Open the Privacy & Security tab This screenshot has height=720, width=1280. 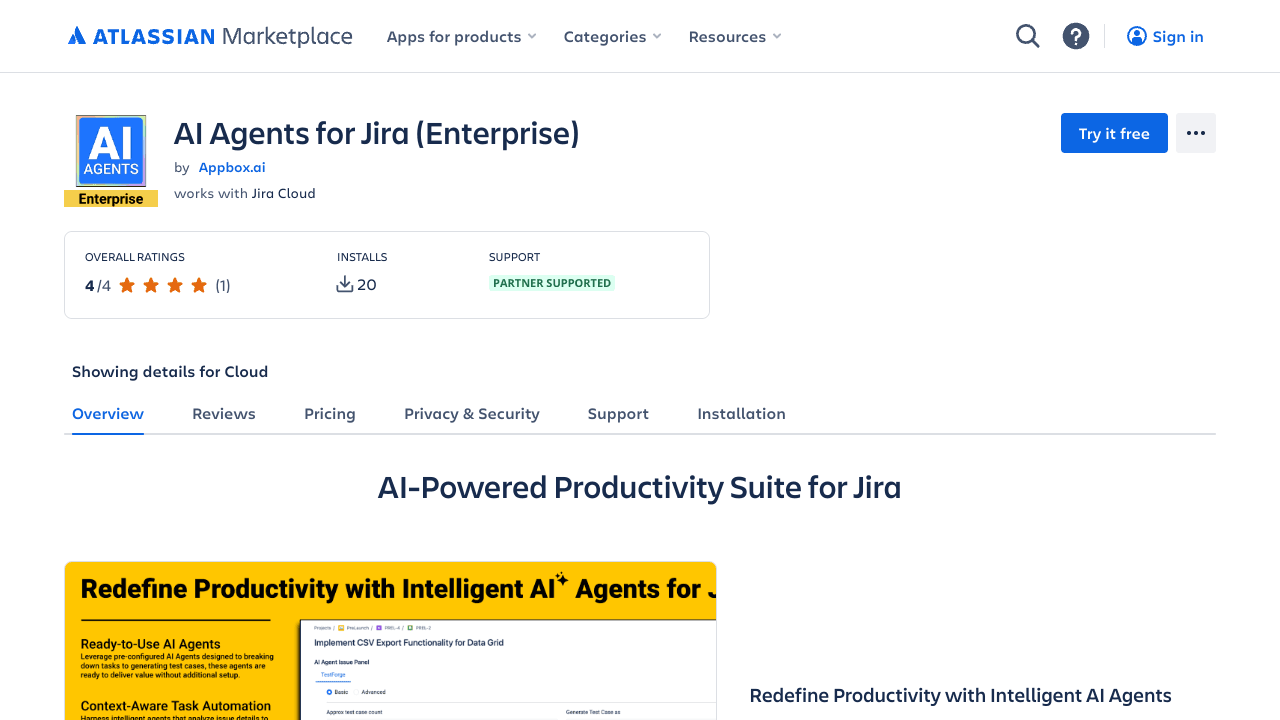[x=472, y=413]
